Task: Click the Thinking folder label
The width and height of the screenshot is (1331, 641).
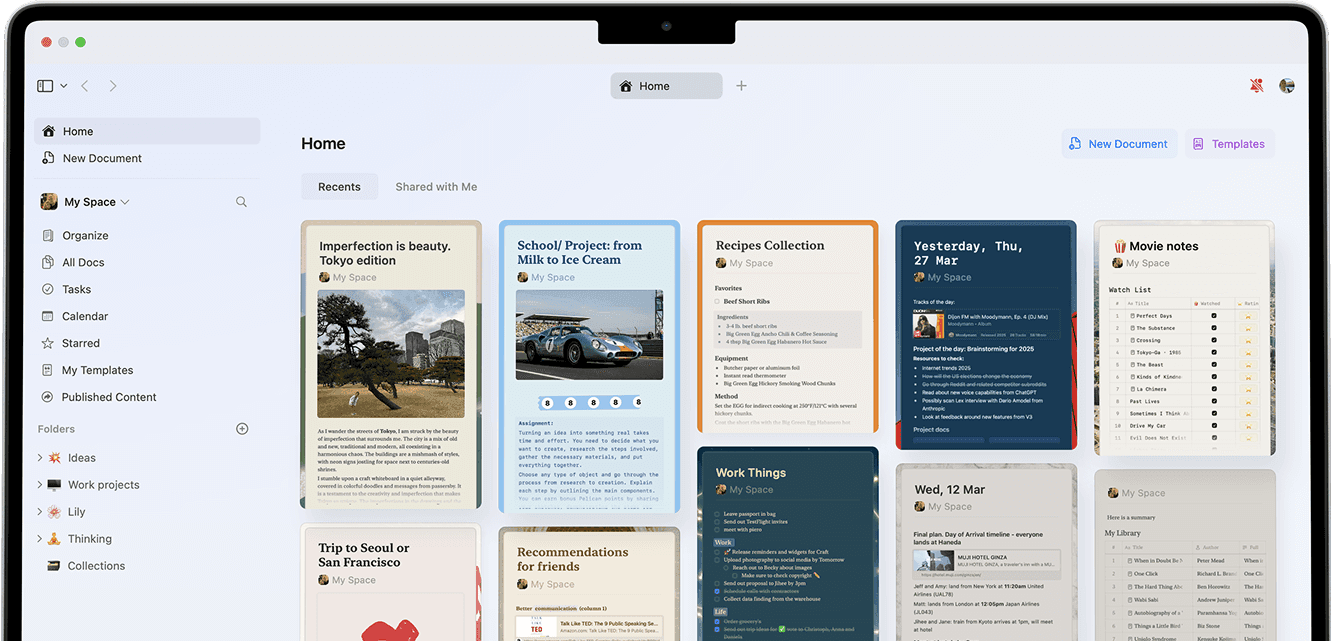Action: click(90, 539)
